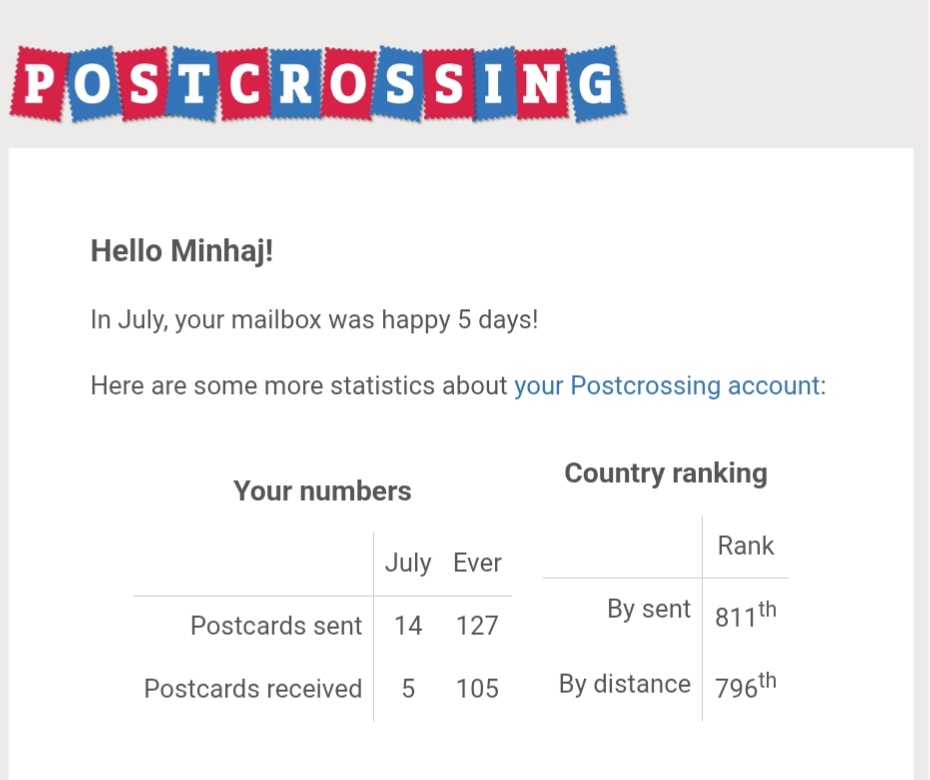Image resolution: width=930 pixels, height=780 pixels.
Task: Click the July received value 5
Action: 408,689
